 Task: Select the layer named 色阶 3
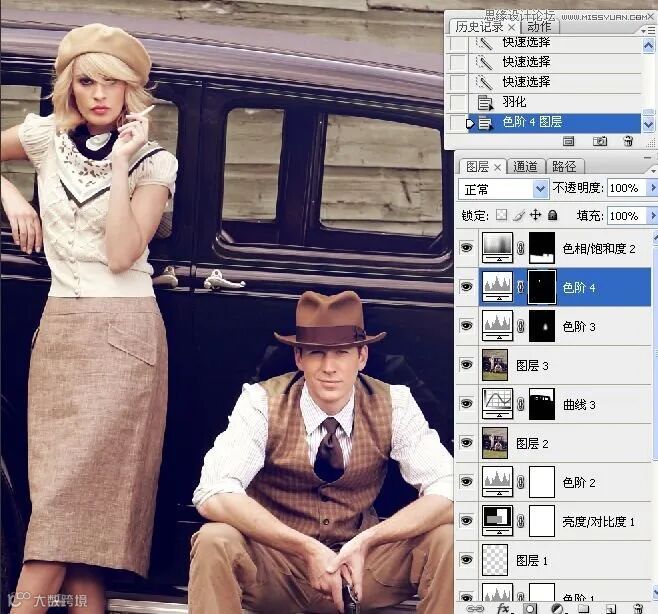click(x=579, y=327)
